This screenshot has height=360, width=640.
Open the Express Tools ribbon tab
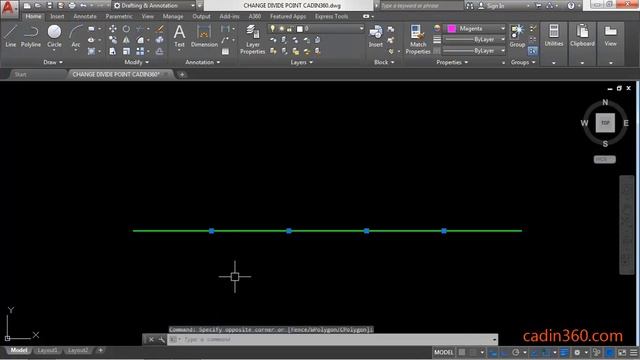[x=331, y=16]
